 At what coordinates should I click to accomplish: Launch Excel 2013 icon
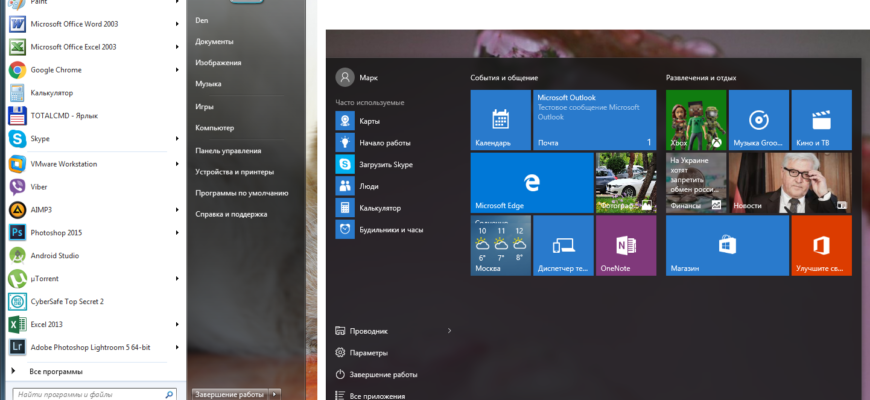(17, 324)
